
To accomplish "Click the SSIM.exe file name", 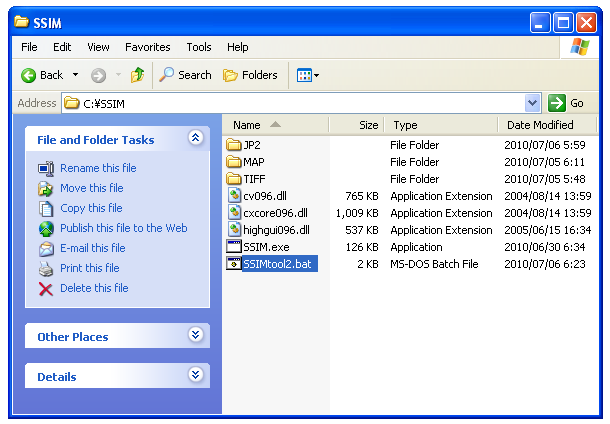I will (x=266, y=247).
